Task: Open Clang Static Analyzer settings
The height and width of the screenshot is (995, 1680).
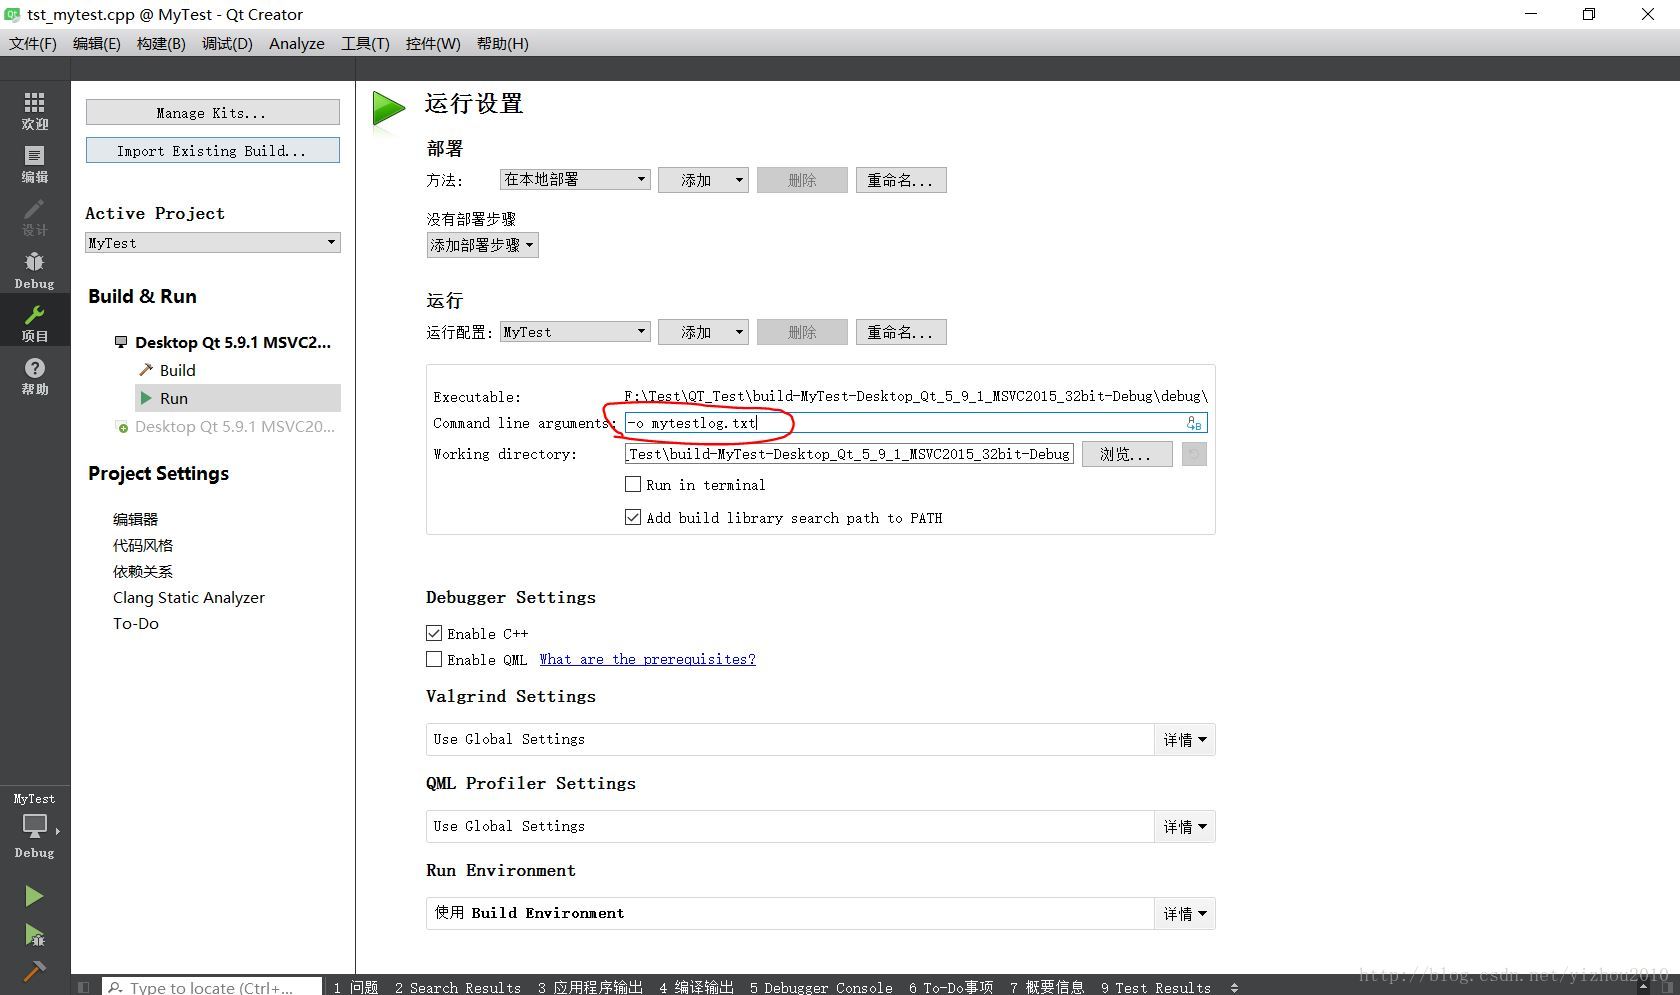Action: (189, 597)
